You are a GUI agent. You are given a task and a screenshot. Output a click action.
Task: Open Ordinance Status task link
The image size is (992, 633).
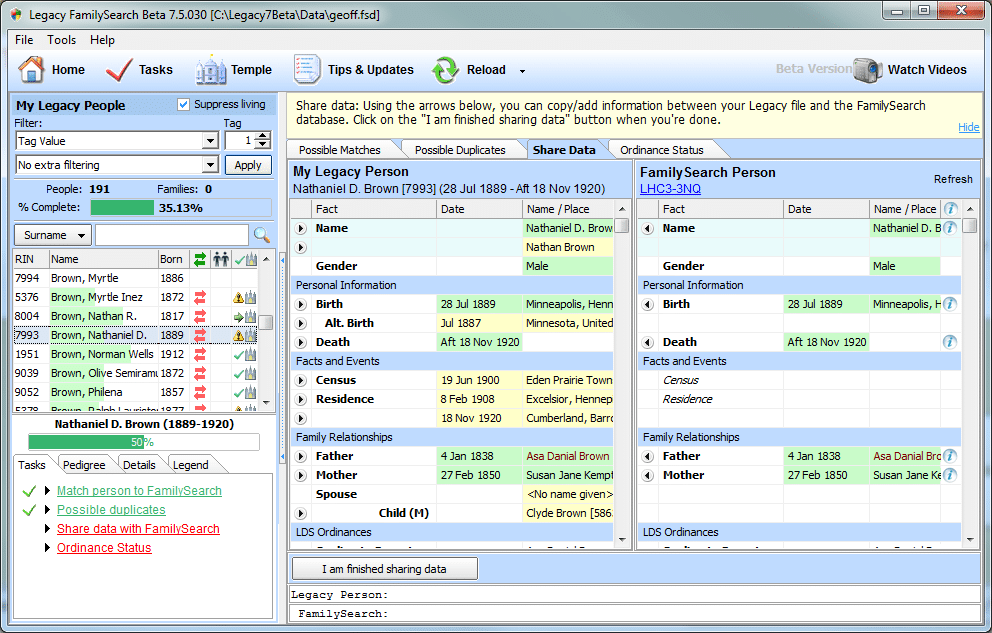[x=104, y=548]
